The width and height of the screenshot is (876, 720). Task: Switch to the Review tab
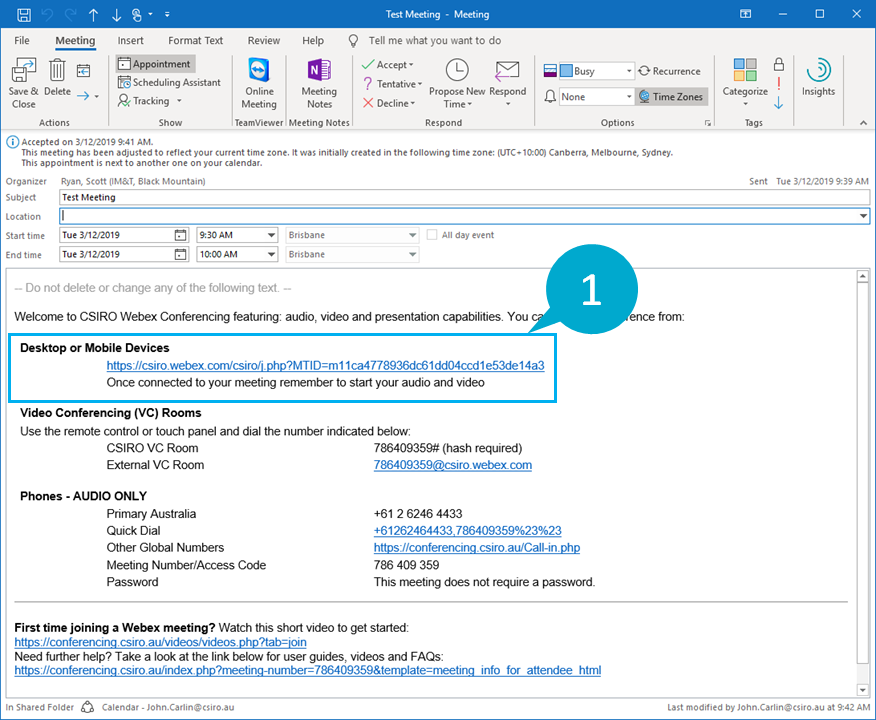pyautogui.click(x=264, y=40)
